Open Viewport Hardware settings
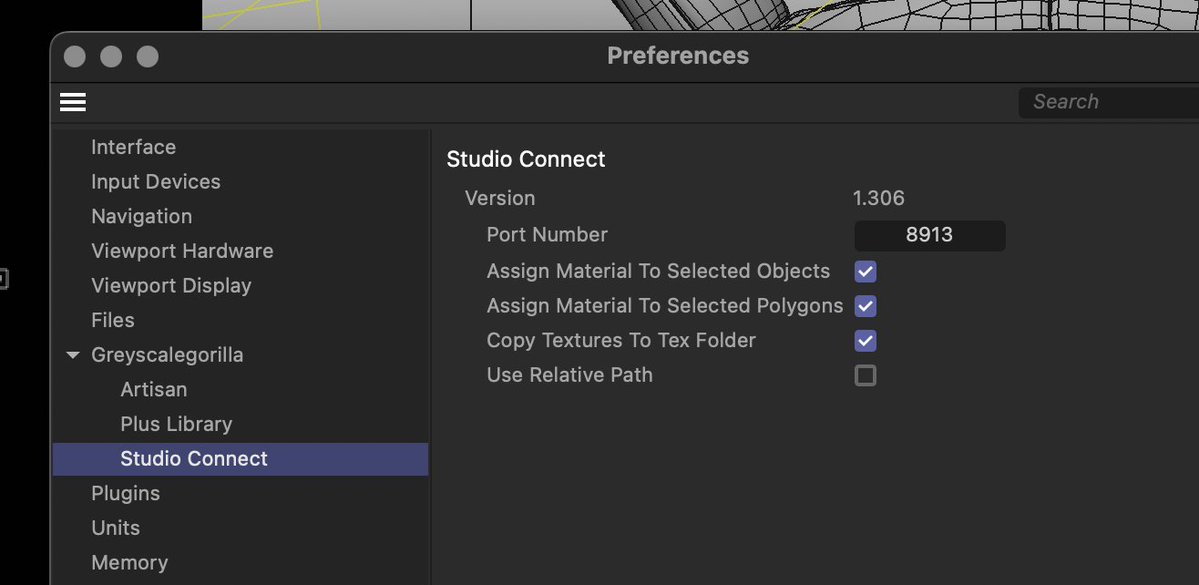Image resolution: width=1199 pixels, height=585 pixels. pos(182,251)
